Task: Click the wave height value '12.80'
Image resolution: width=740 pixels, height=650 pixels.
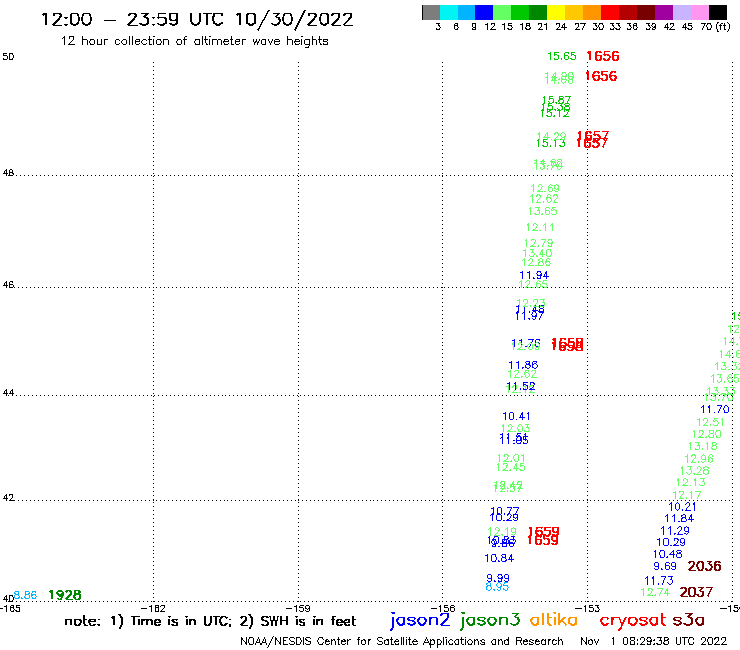Action: [706, 434]
